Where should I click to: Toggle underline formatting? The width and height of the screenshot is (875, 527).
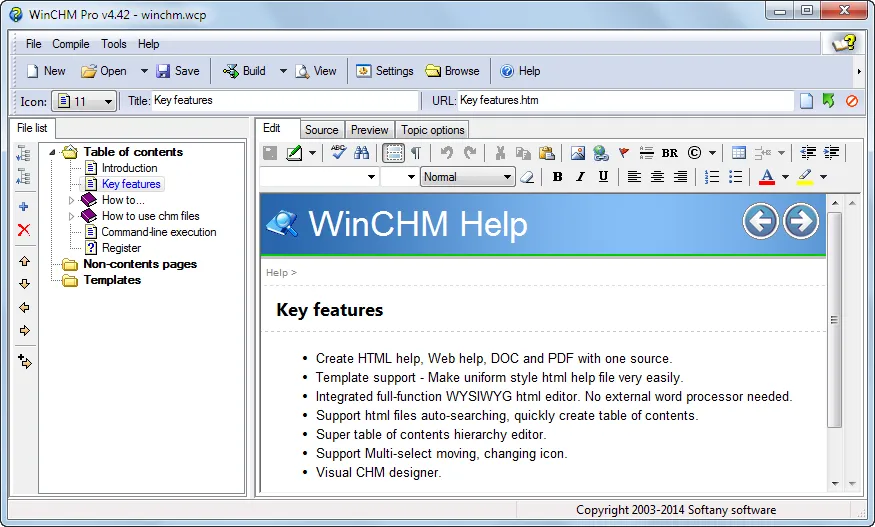click(603, 177)
